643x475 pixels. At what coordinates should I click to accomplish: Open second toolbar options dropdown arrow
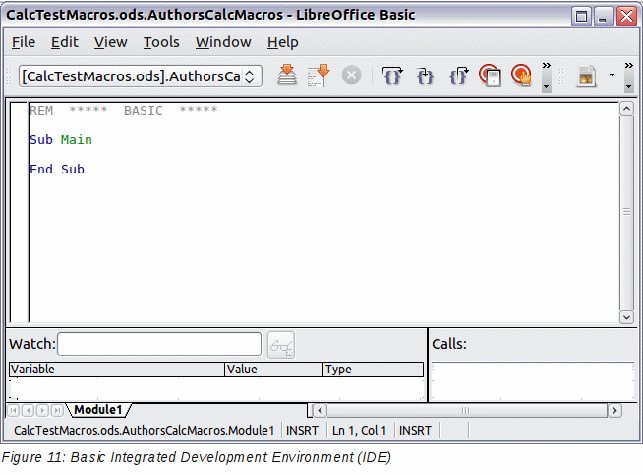[x=628, y=87]
